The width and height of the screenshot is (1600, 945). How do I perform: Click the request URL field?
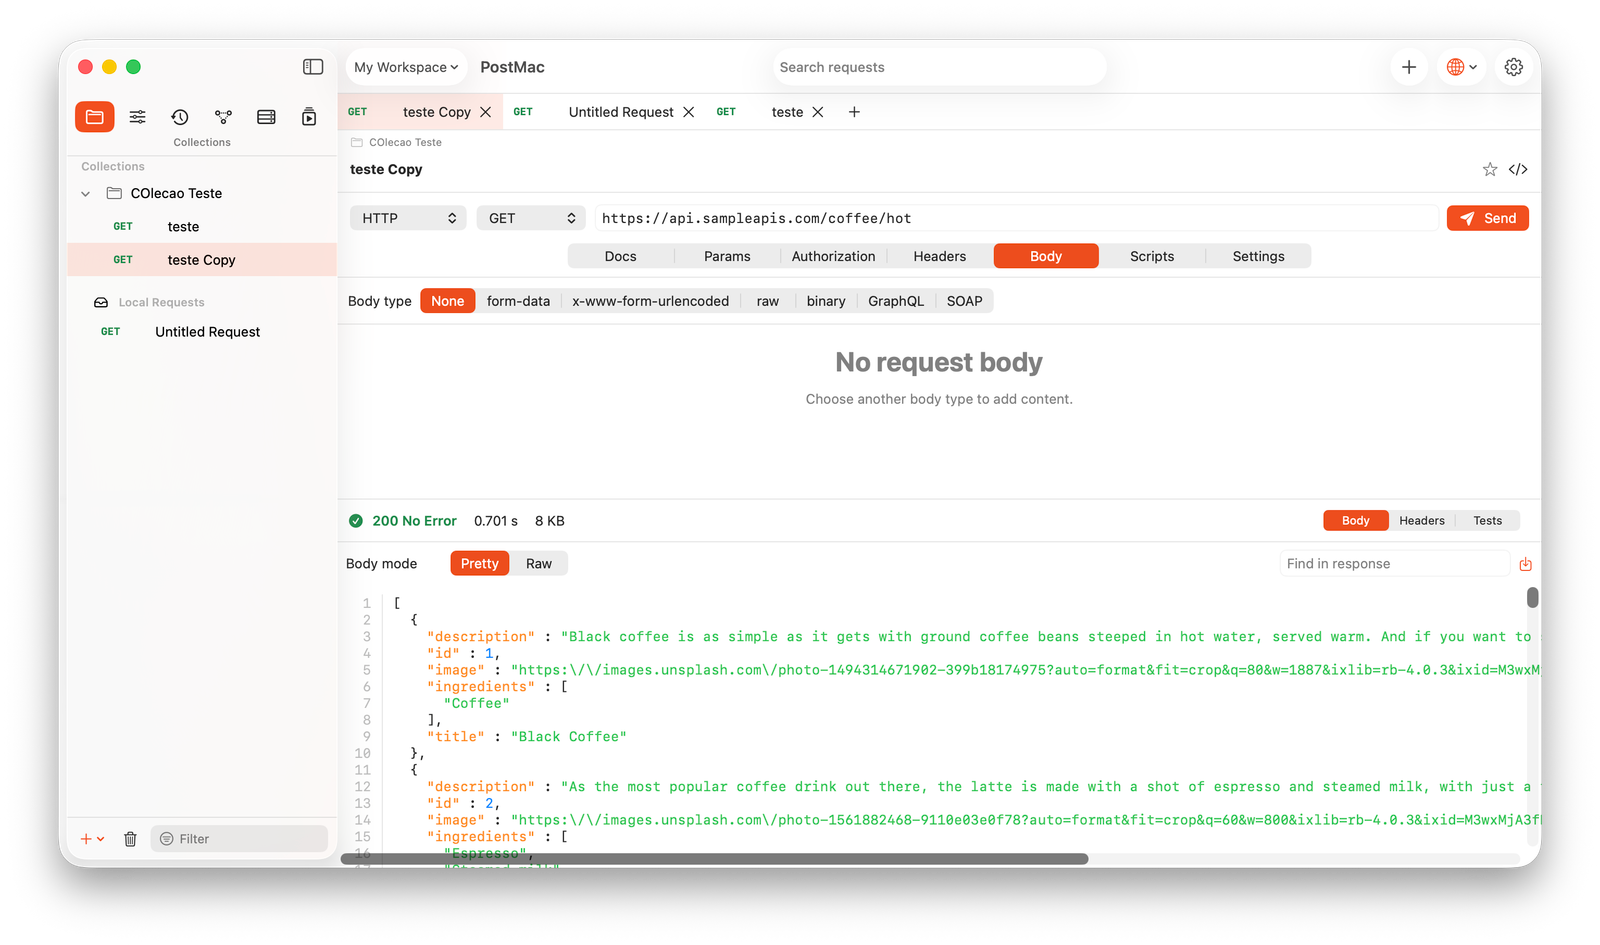pos(1016,218)
